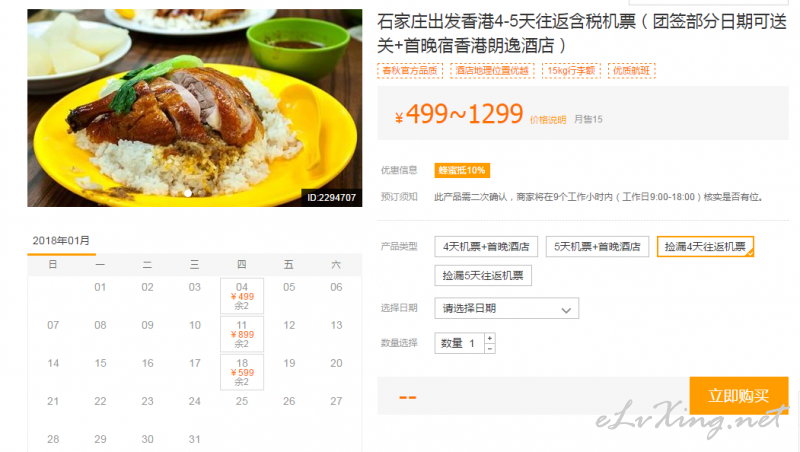Viewport: 800px width, 452px height.
Task: Select 4天机票+首晚酒店 product type
Action: (486, 247)
